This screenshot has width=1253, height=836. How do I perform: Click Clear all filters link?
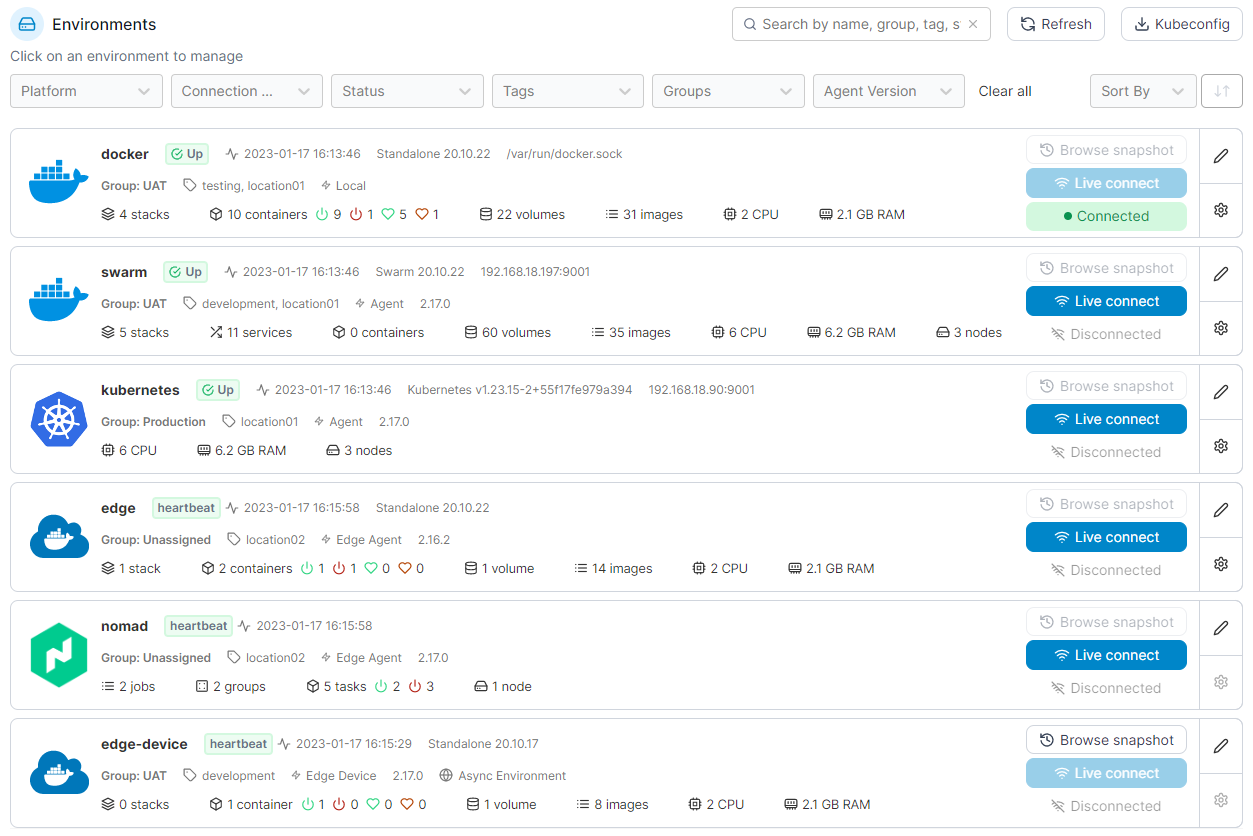pyautogui.click(x=1005, y=91)
